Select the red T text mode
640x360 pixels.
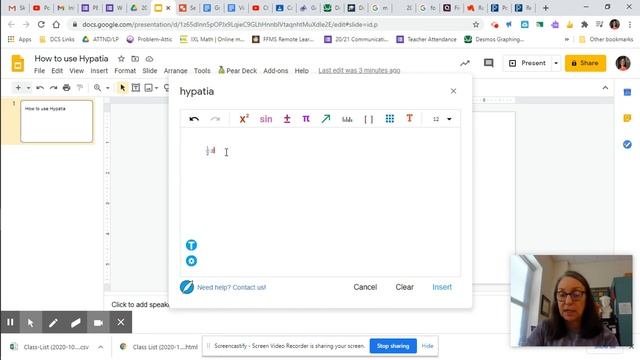pos(409,118)
